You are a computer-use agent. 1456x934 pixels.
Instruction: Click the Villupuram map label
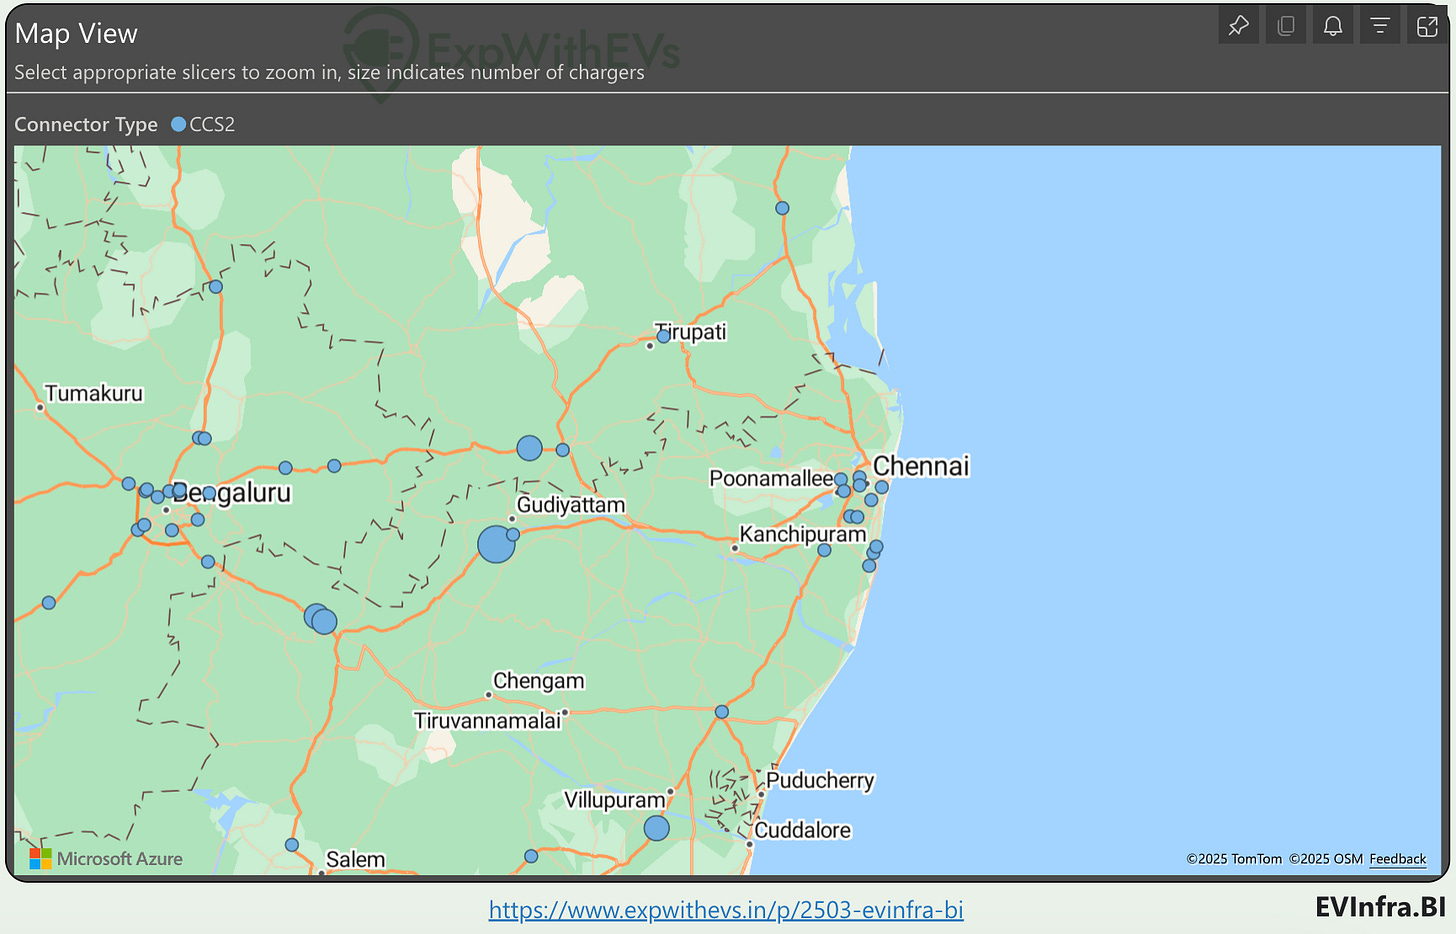pos(615,800)
